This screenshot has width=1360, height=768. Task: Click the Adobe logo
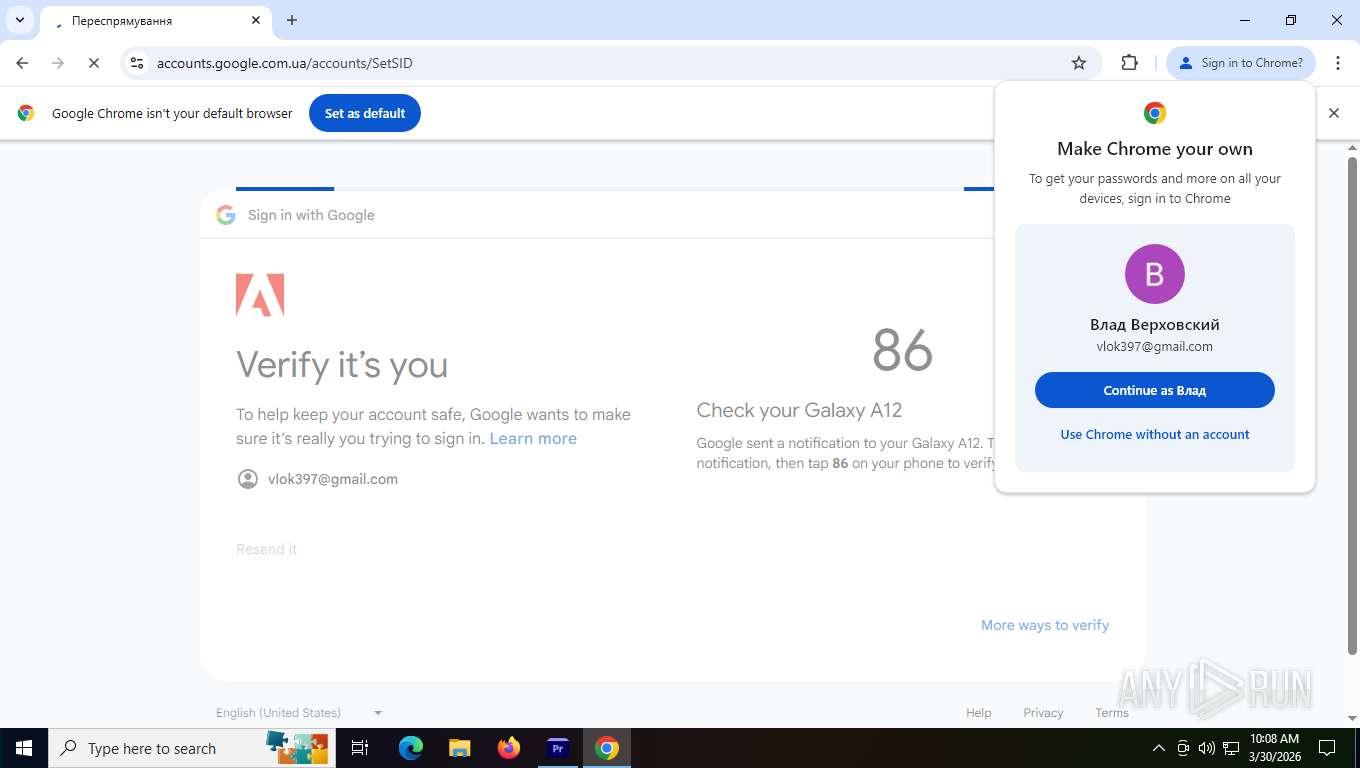coord(260,295)
